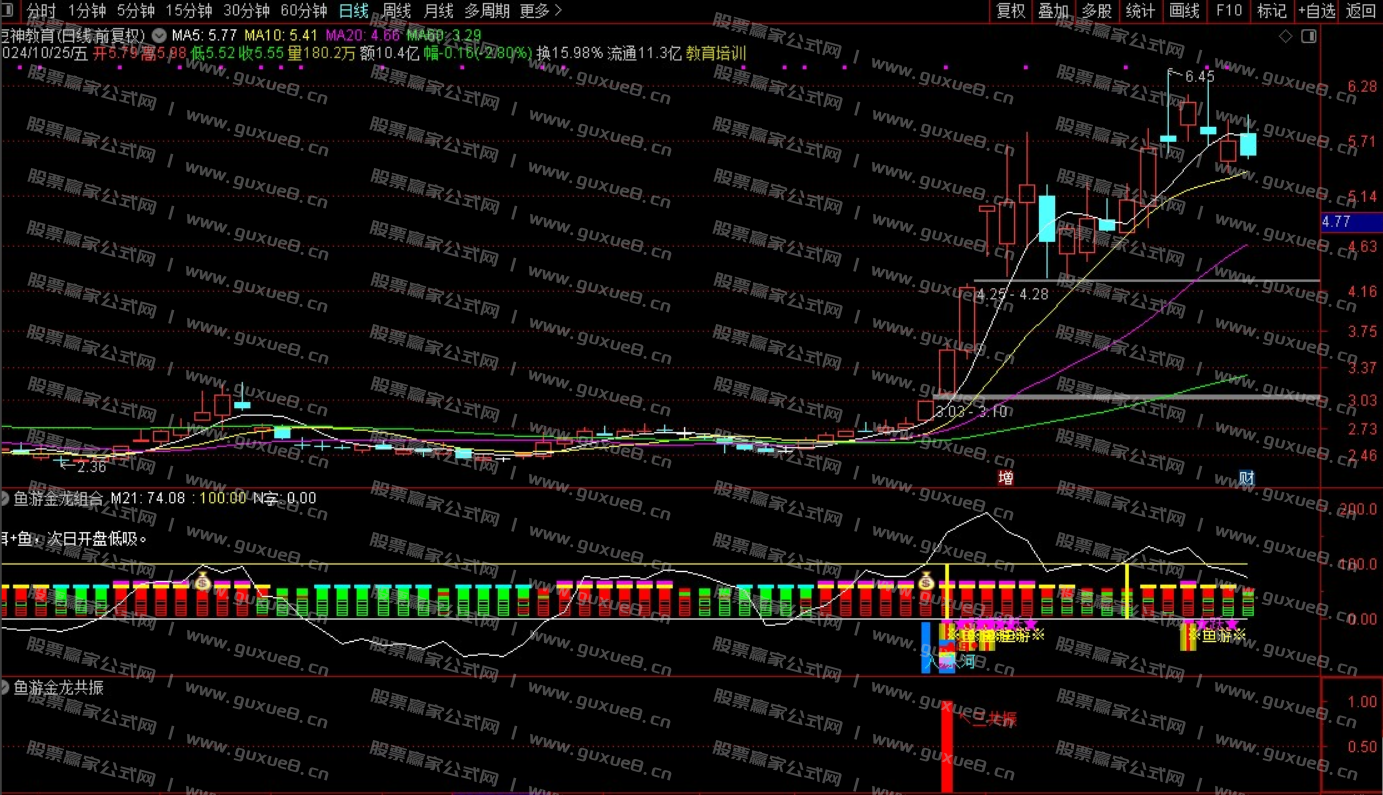Click the red 增 marker icon
The image size is (1383, 795).
click(x=1006, y=478)
